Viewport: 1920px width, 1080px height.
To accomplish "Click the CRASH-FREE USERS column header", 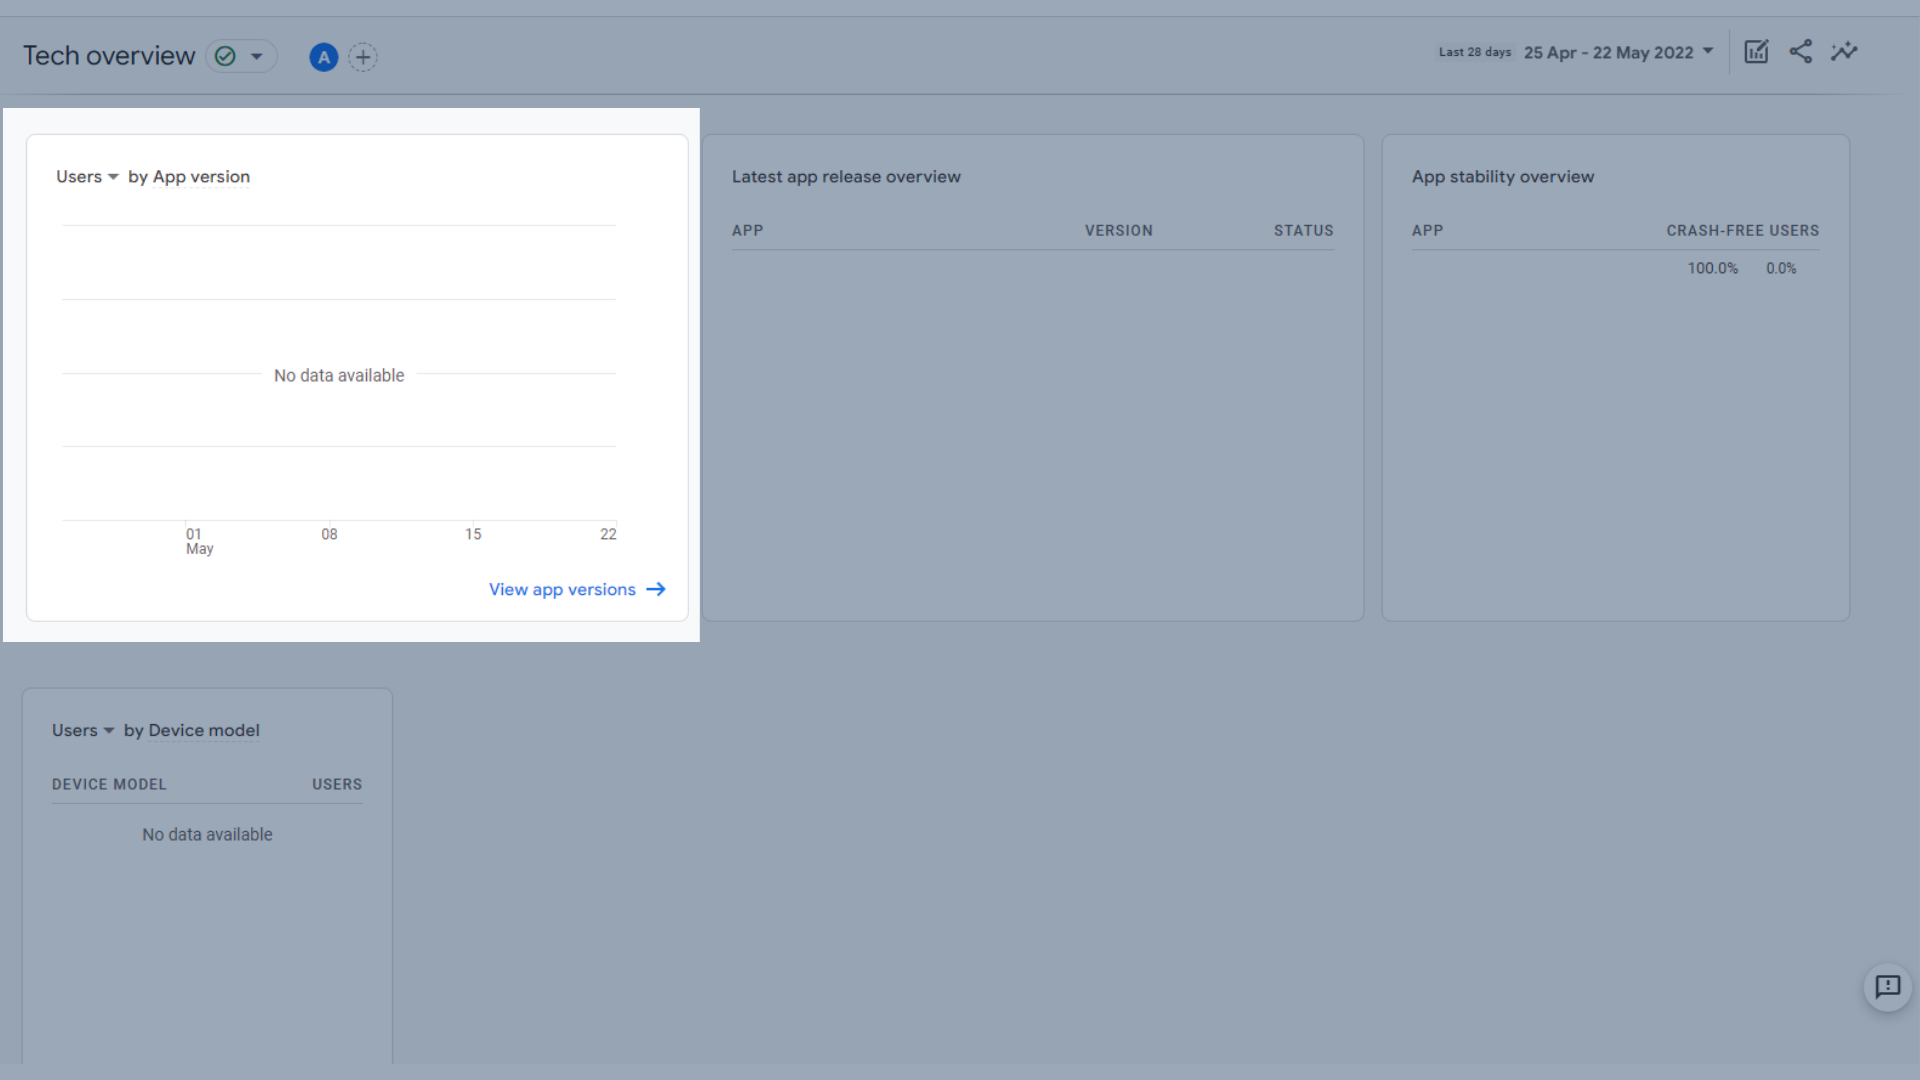I will (x=1742, y=231).
